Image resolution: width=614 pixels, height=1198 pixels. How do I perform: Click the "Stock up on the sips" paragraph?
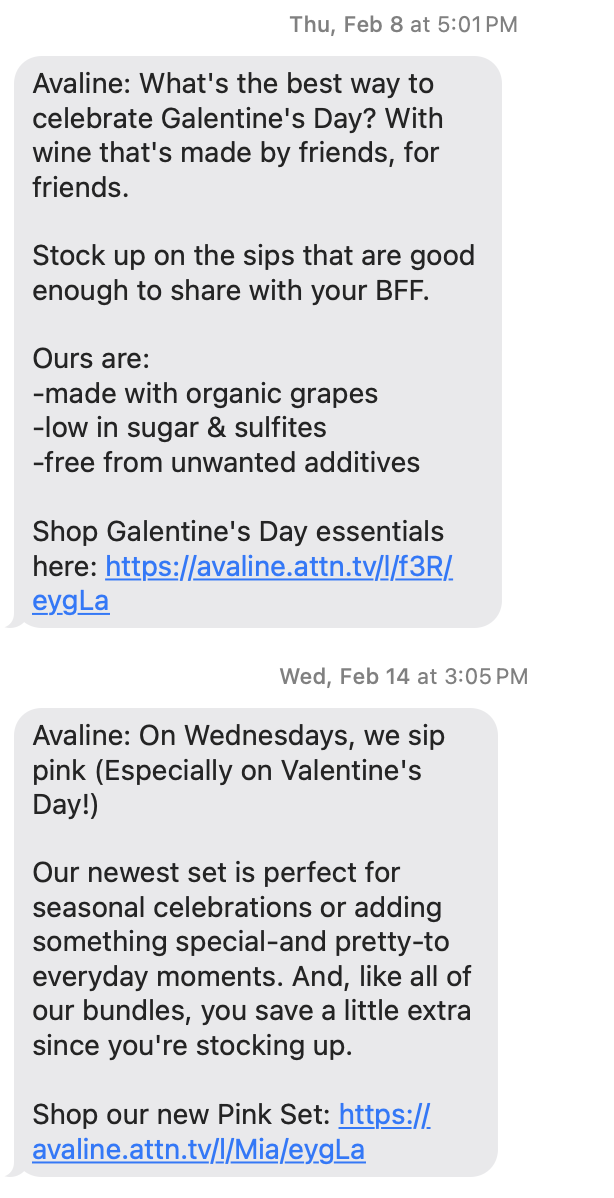coord(253,273)
